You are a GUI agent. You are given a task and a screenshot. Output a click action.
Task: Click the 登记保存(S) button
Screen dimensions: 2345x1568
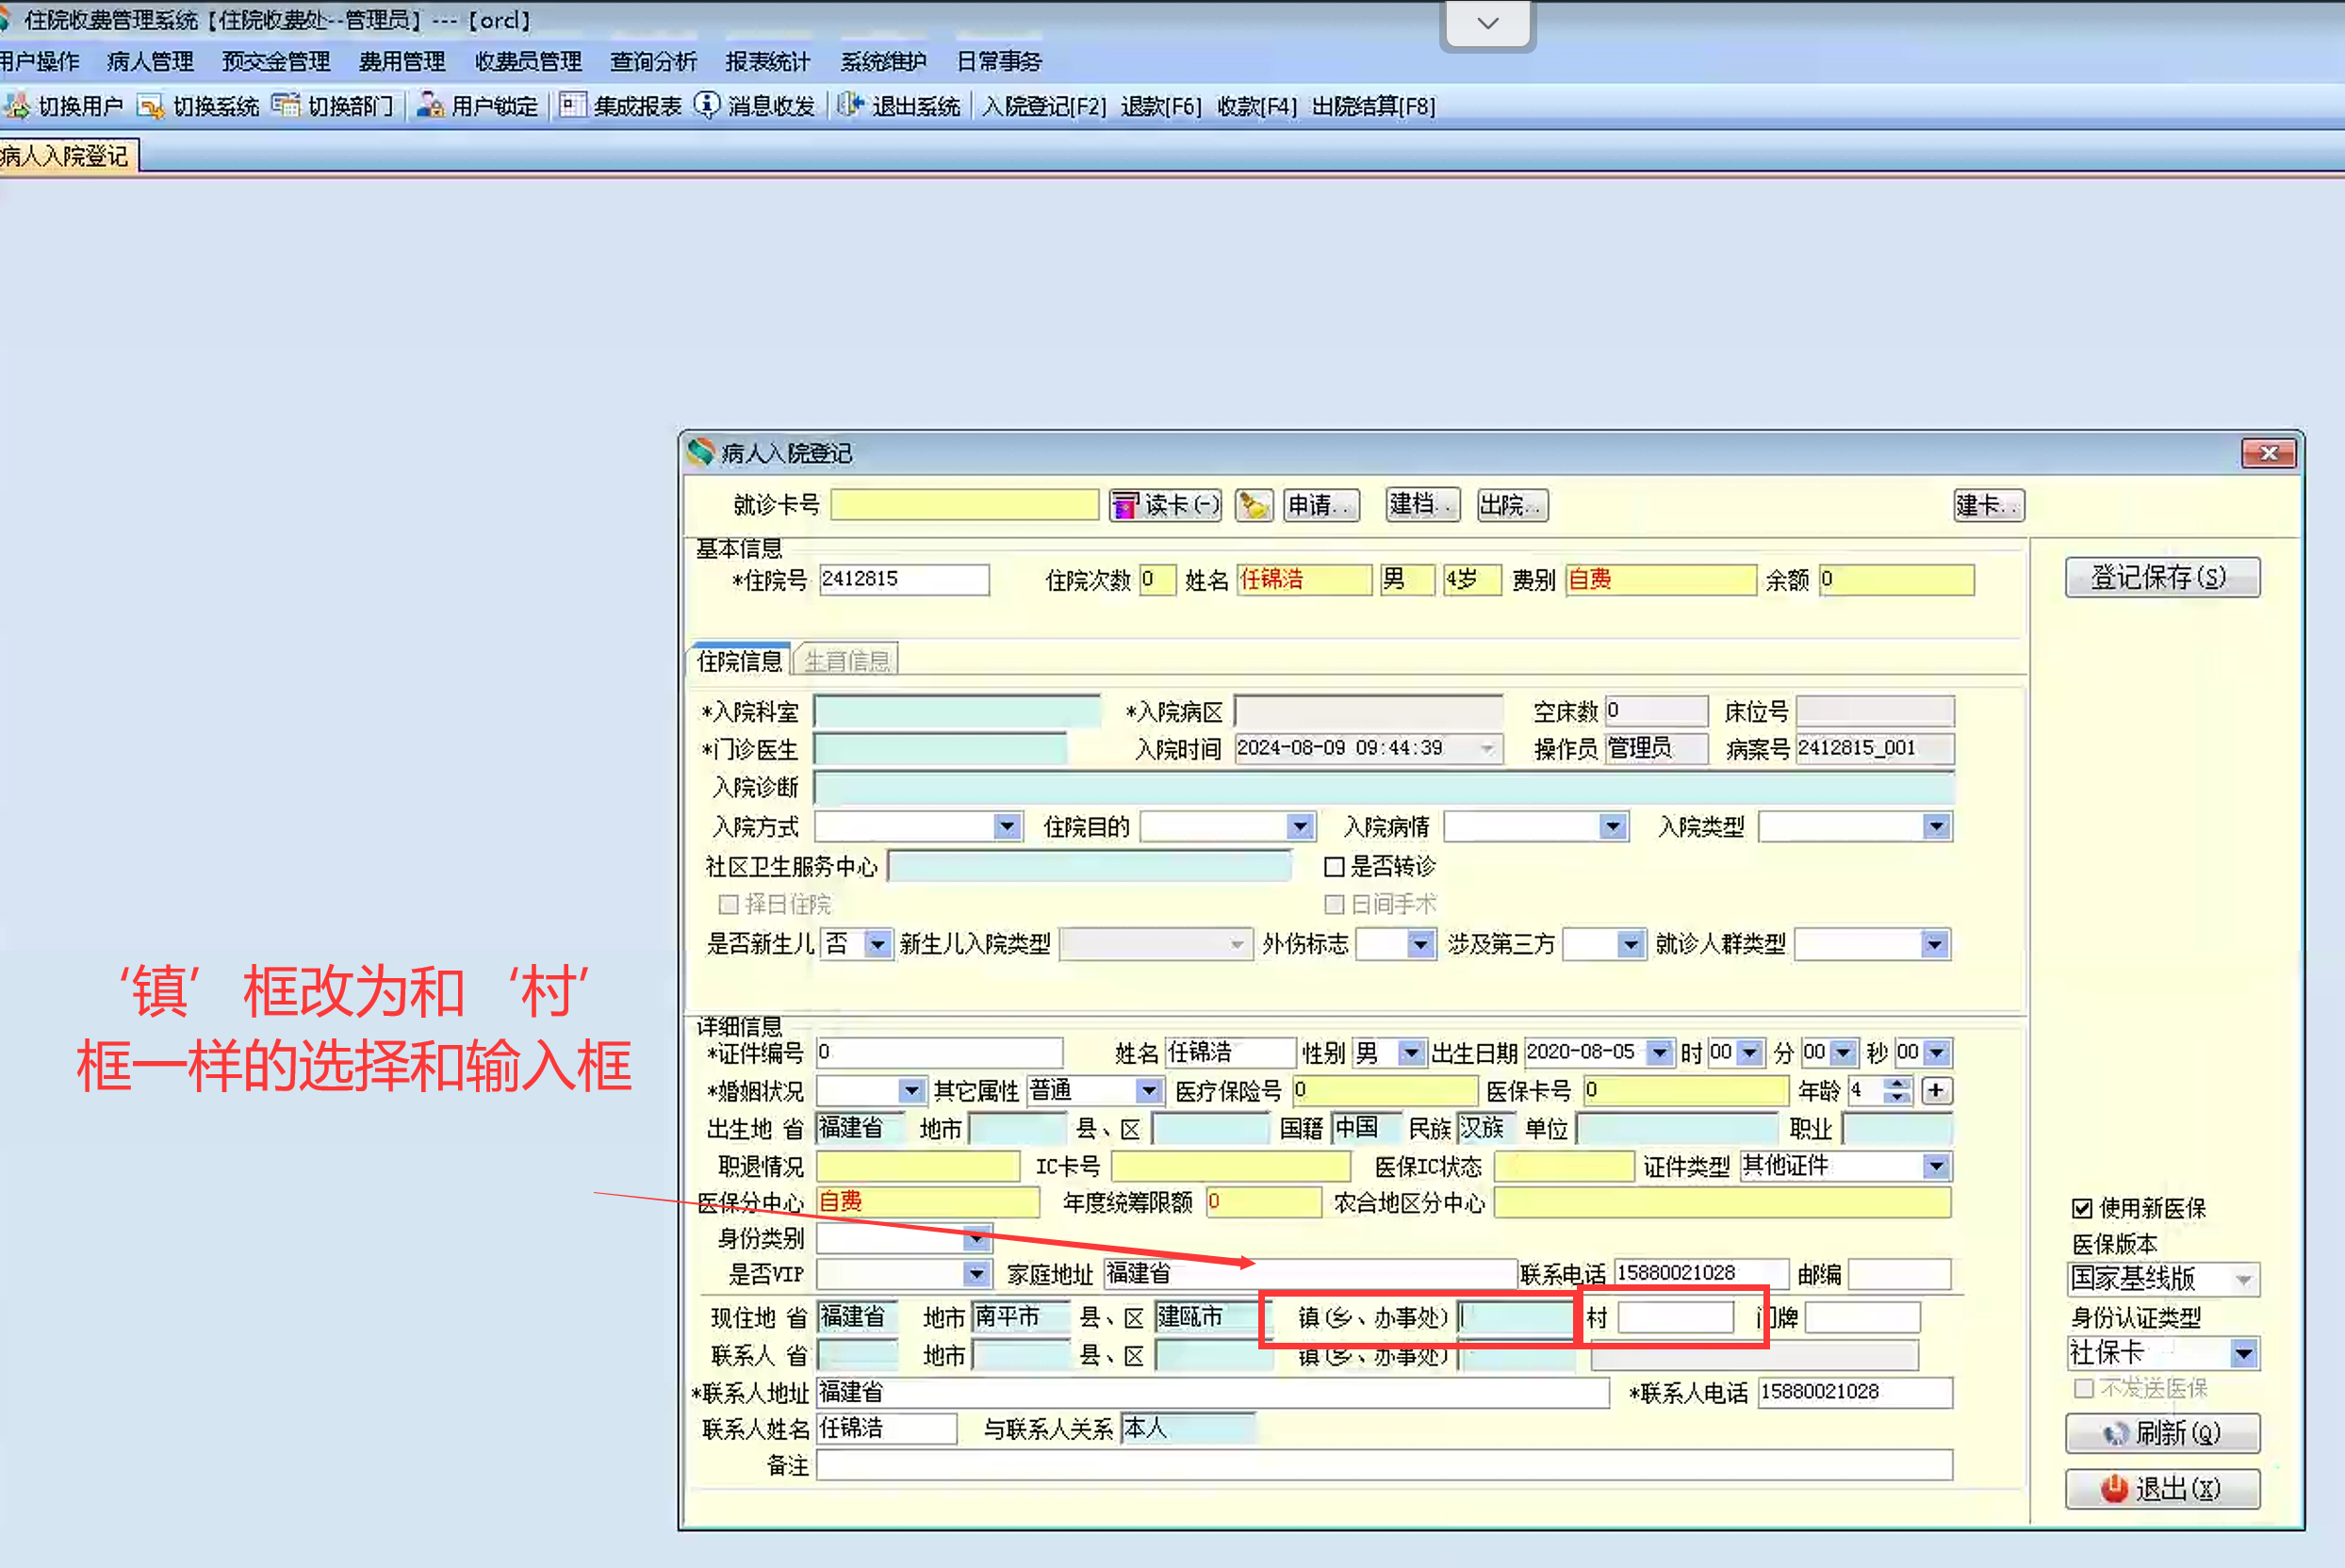point(2161,577)
